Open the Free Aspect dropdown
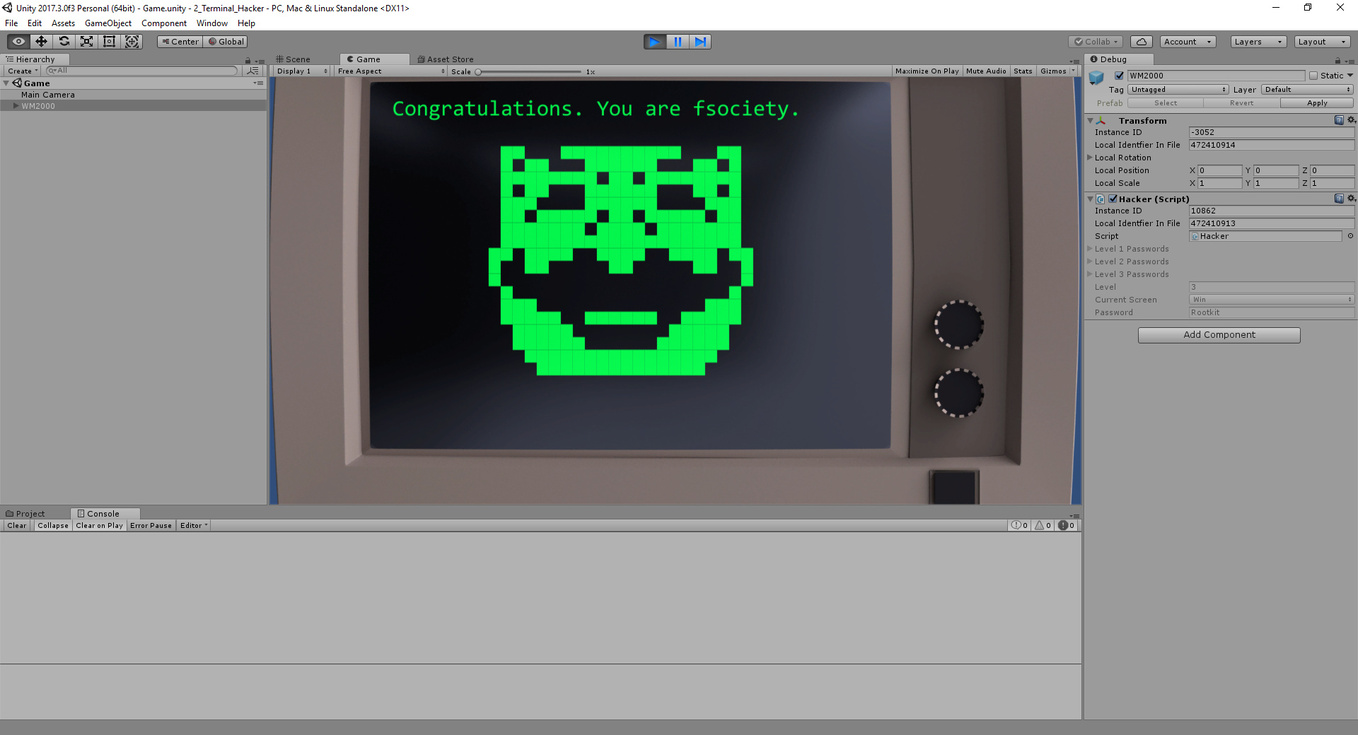 pyautogui.click(x=359, y=71)
